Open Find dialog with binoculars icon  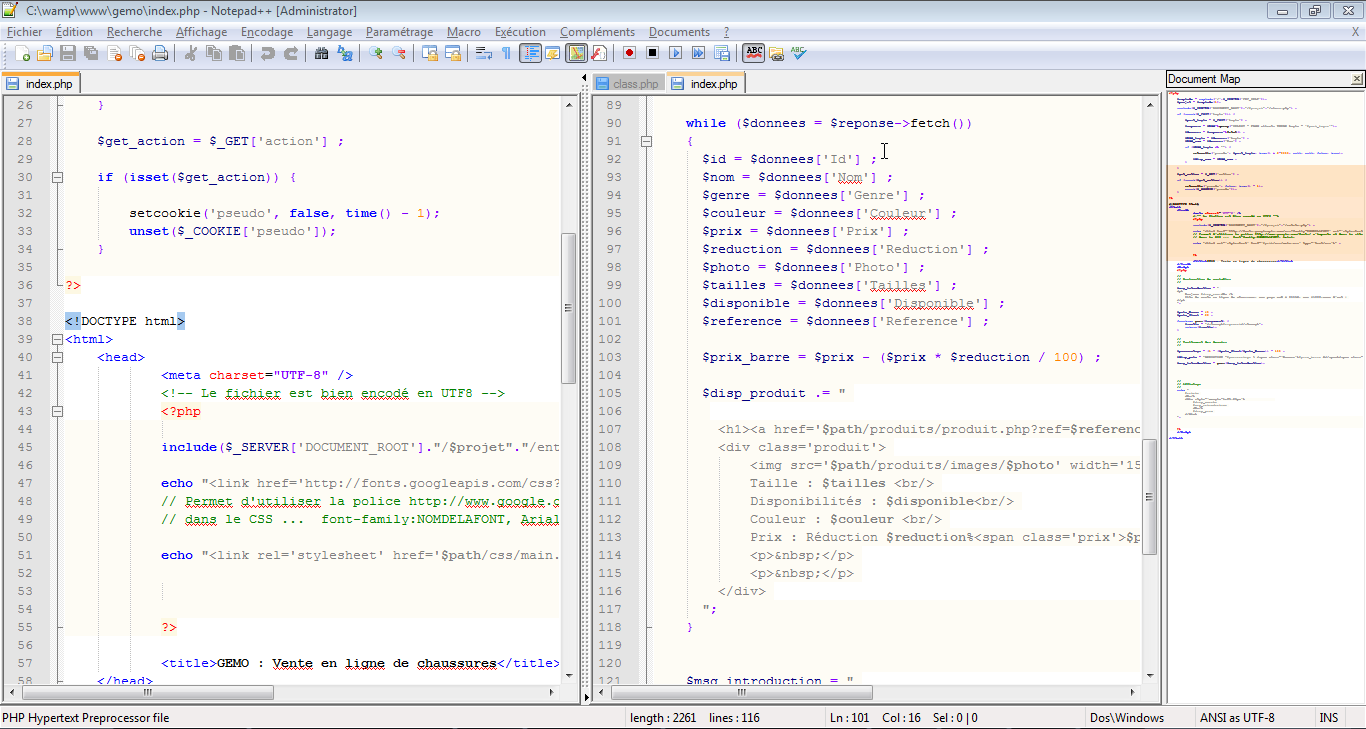click(321, 53)
